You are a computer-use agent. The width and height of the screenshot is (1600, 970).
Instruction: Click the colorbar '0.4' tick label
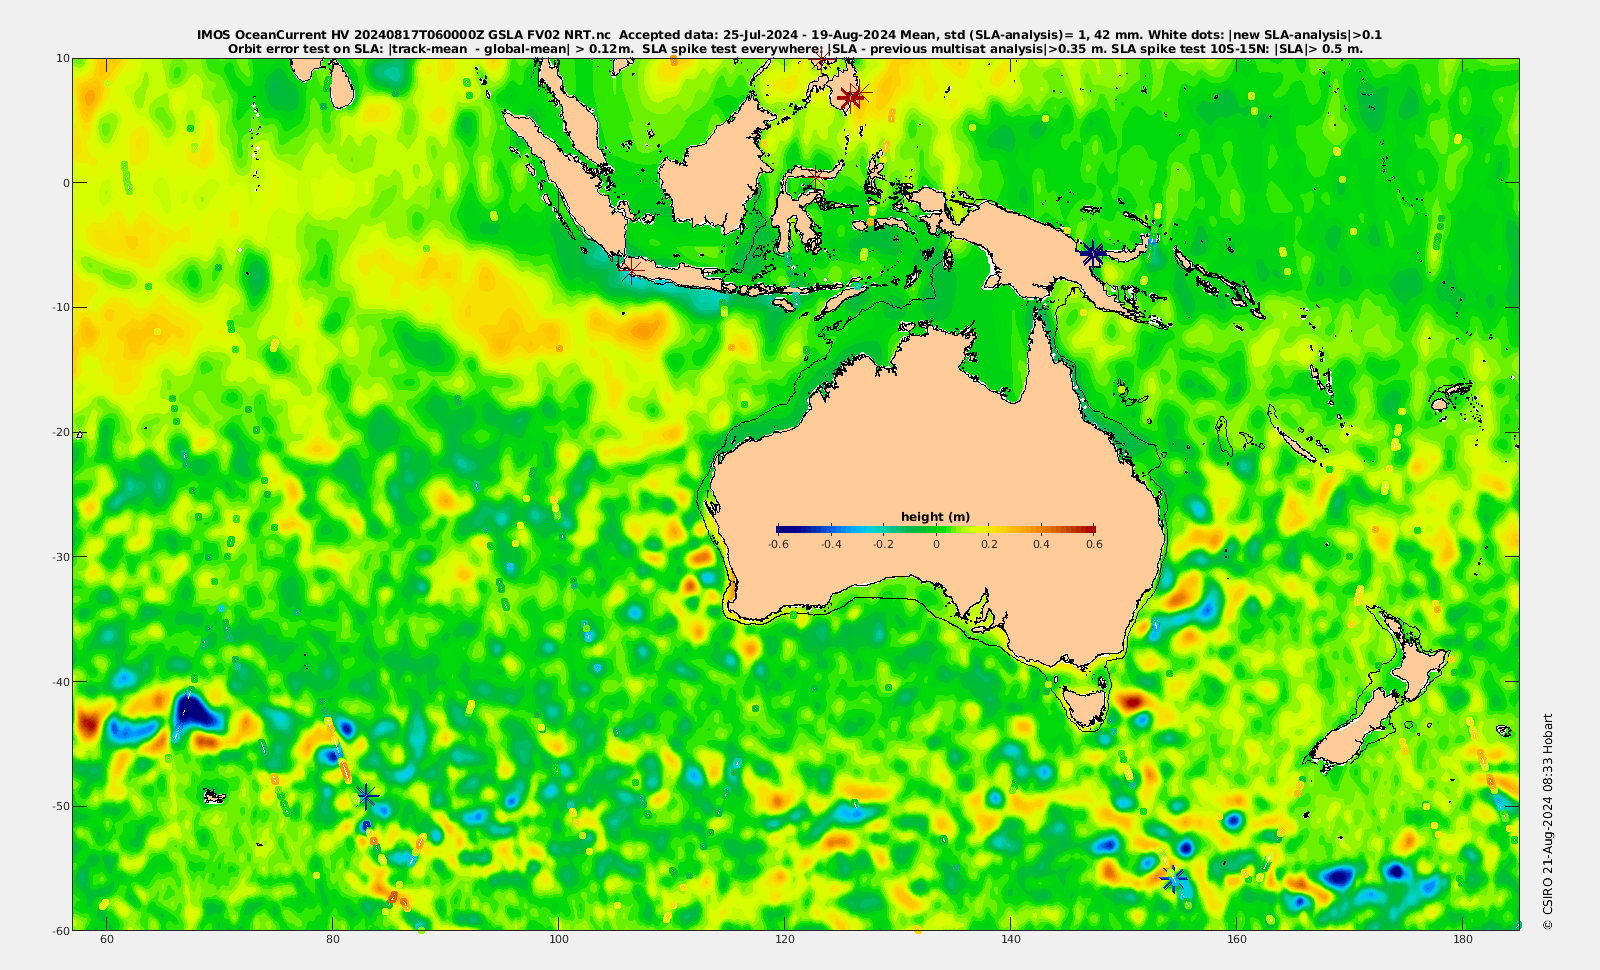coord(1041,544)
